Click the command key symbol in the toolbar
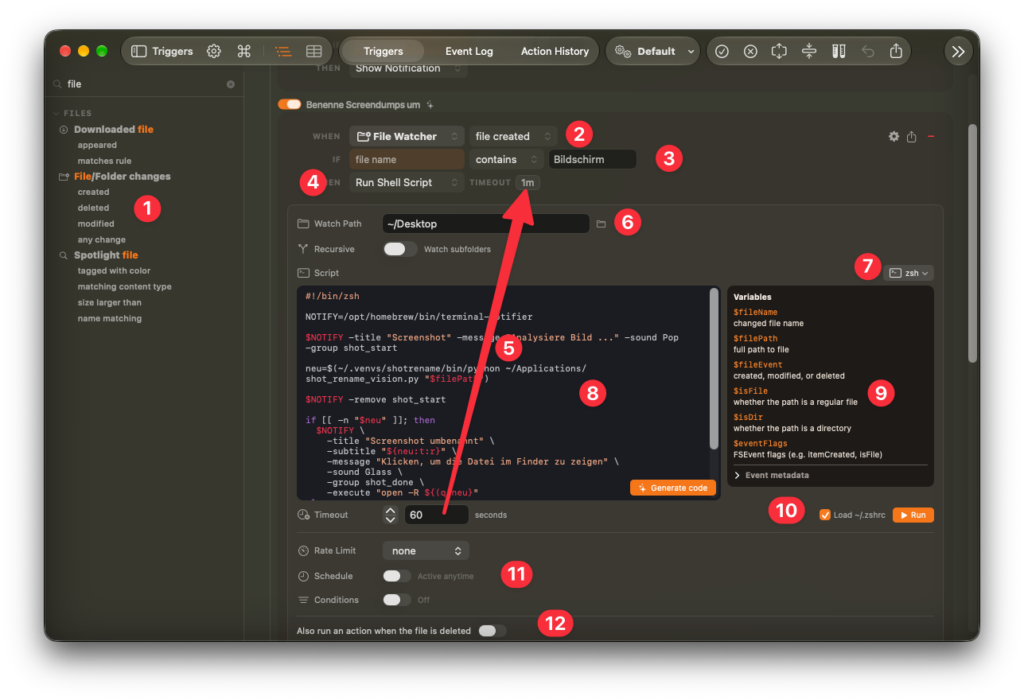This screenshot has width=1024, height=700. (244, 51)
